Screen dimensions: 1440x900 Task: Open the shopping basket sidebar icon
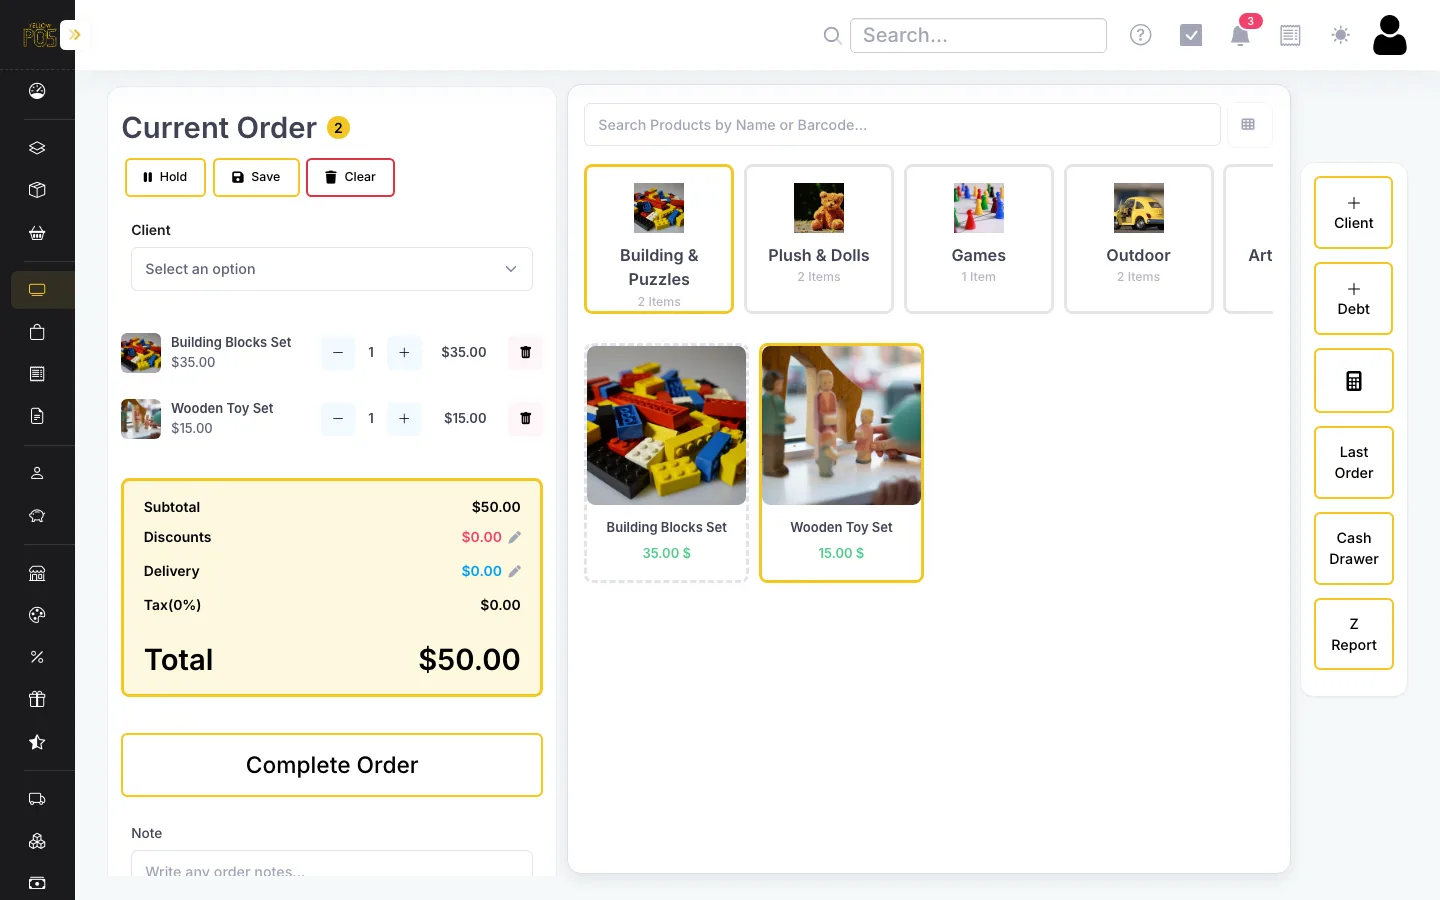tap(37, 233)
